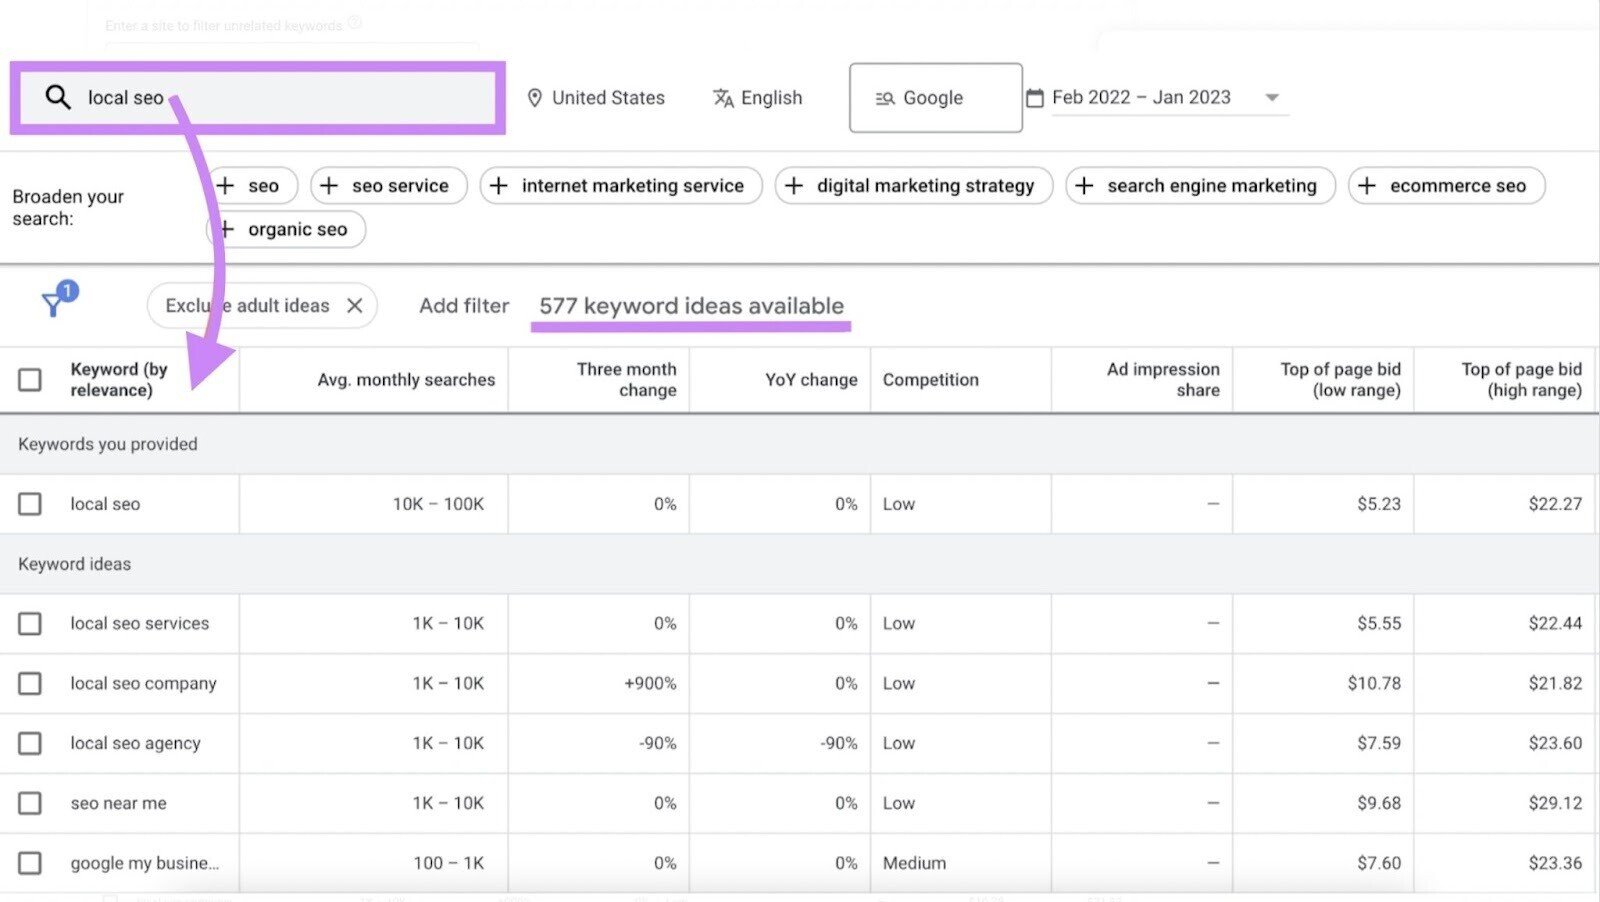1600x902 pixels.
Task: Remove Exclude adult ideas via its X icon
Action: coord(355,305)
